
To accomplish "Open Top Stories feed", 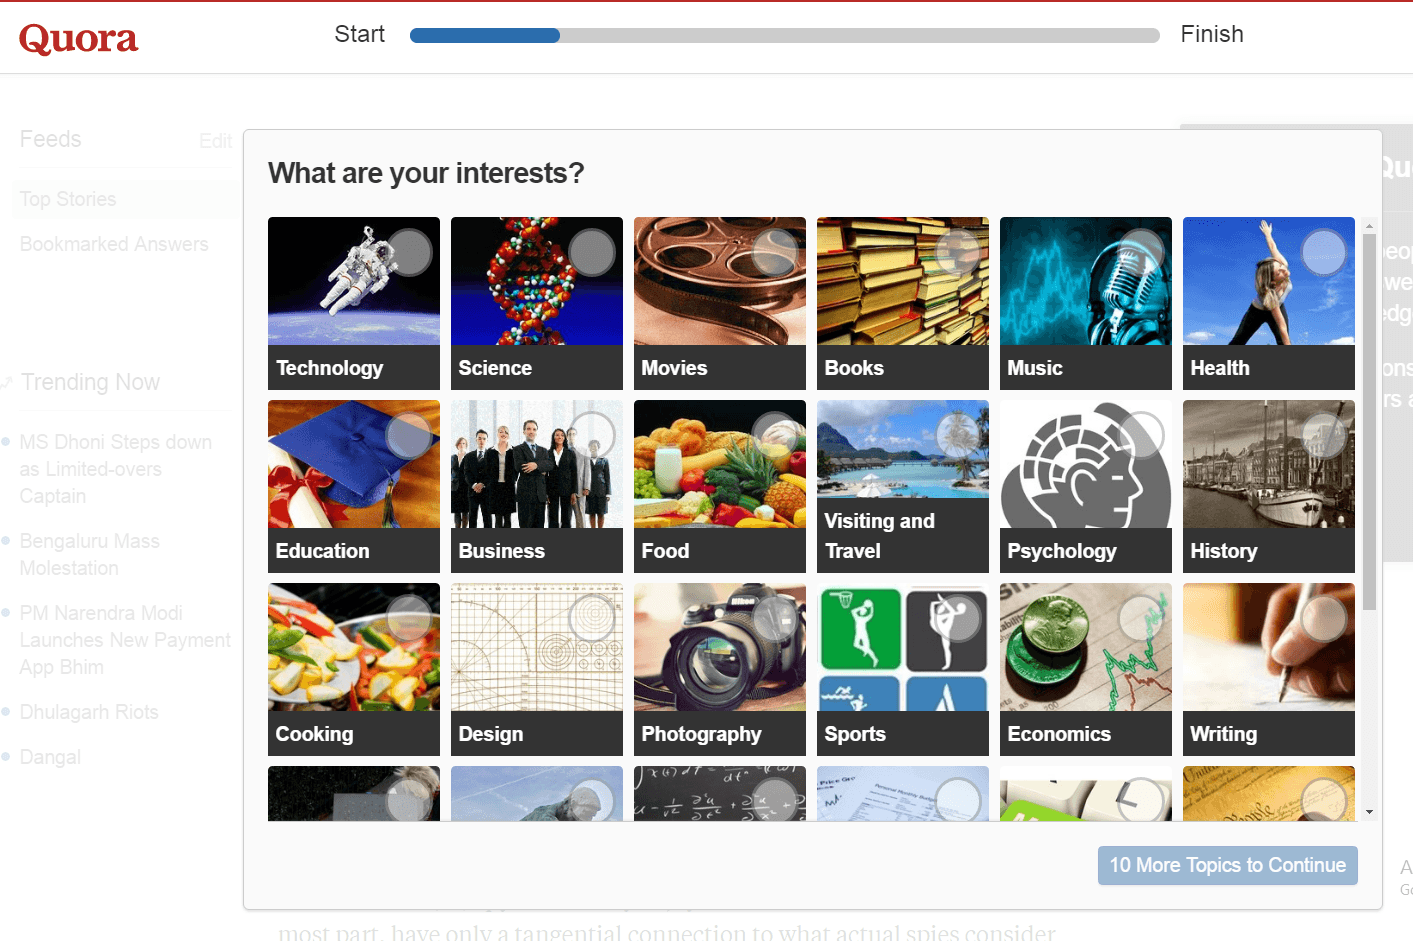I will pos(68,199).
